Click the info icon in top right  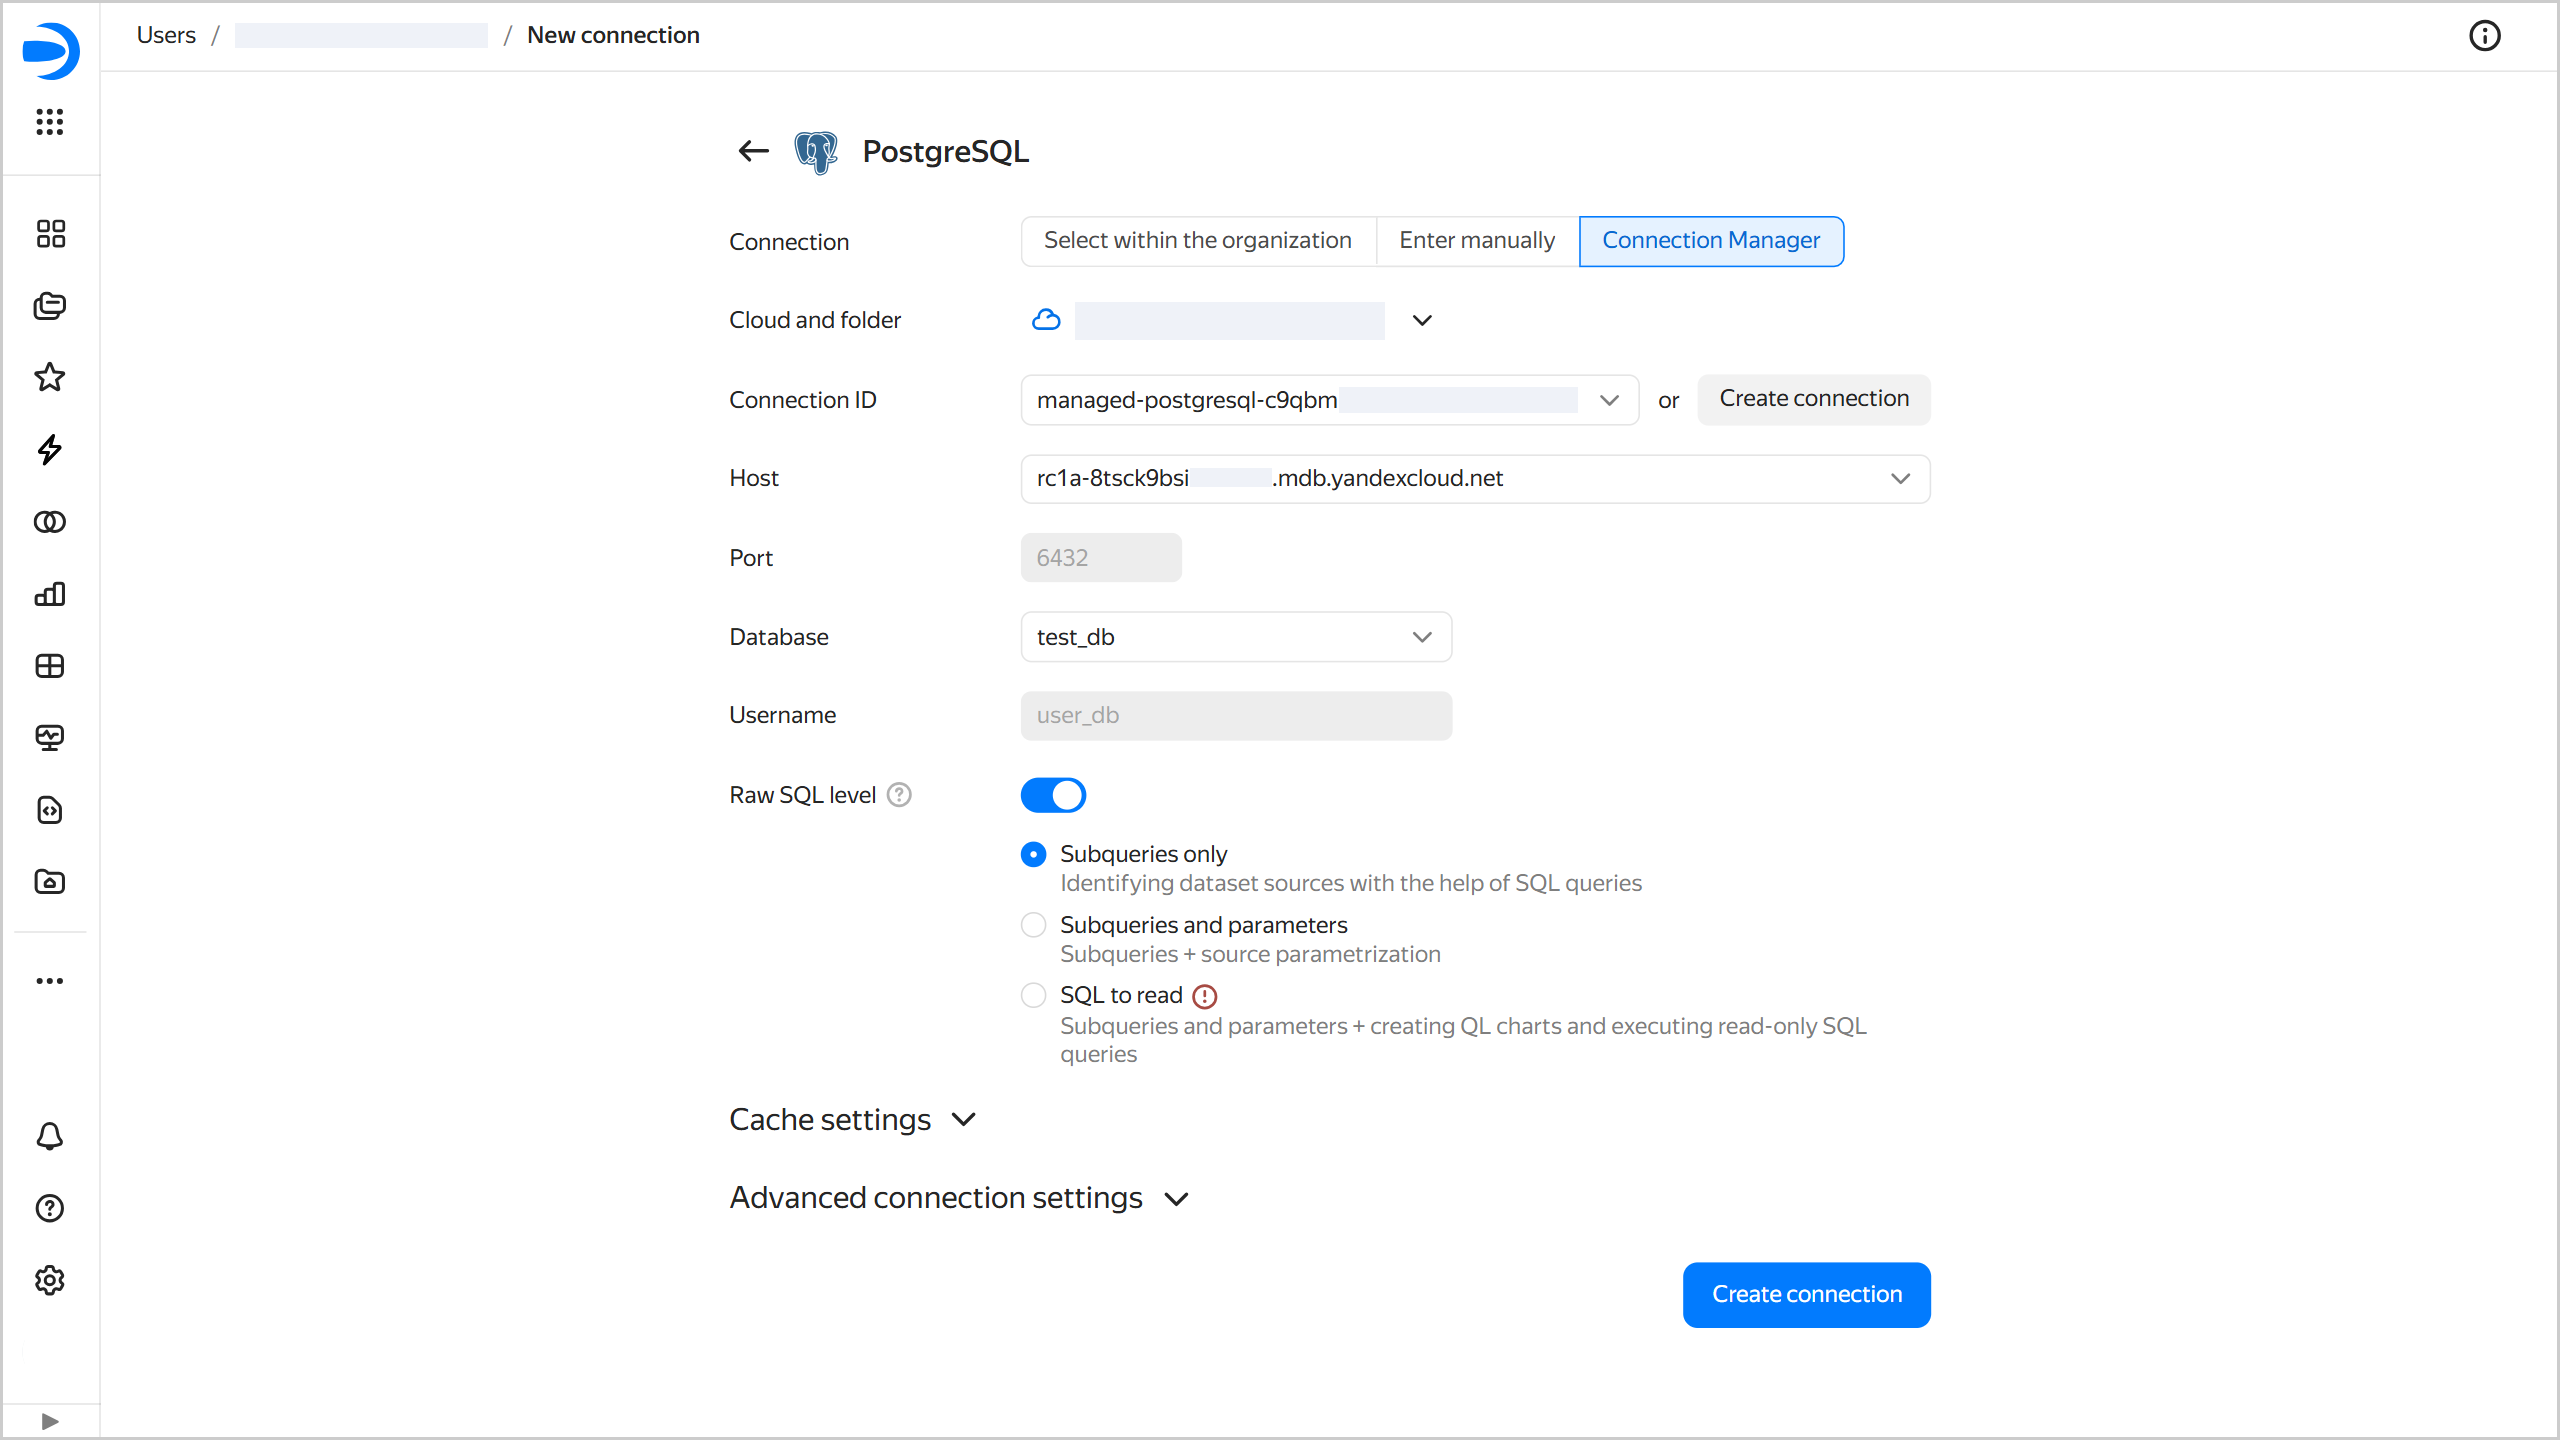[x=2485, y=36]
